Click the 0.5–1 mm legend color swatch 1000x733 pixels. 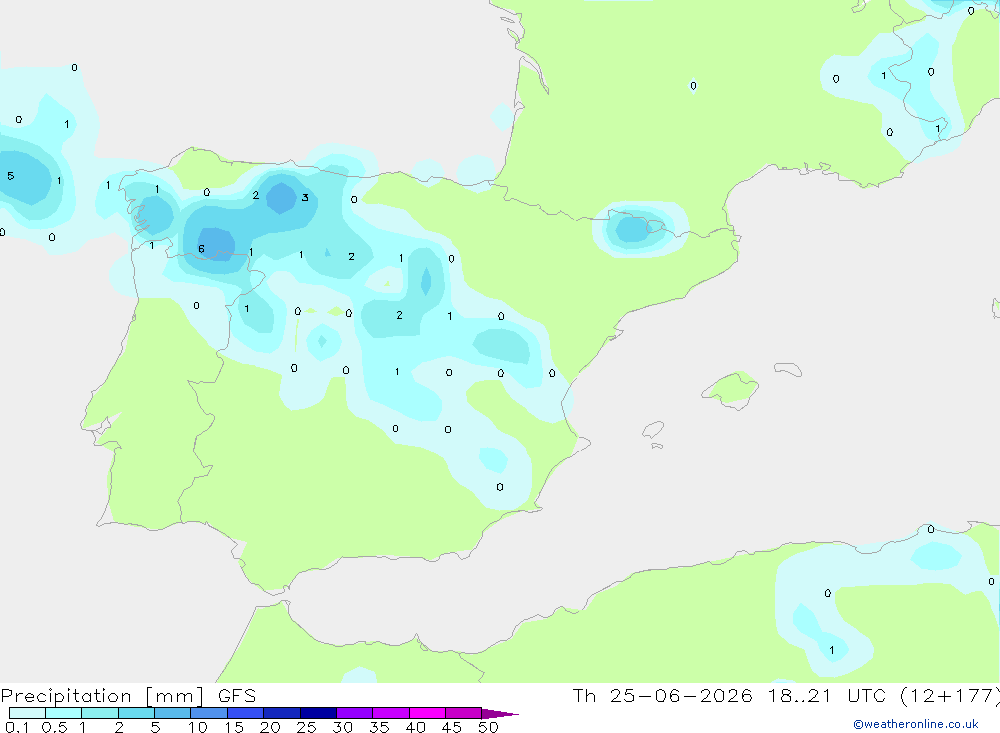(63, 713)
